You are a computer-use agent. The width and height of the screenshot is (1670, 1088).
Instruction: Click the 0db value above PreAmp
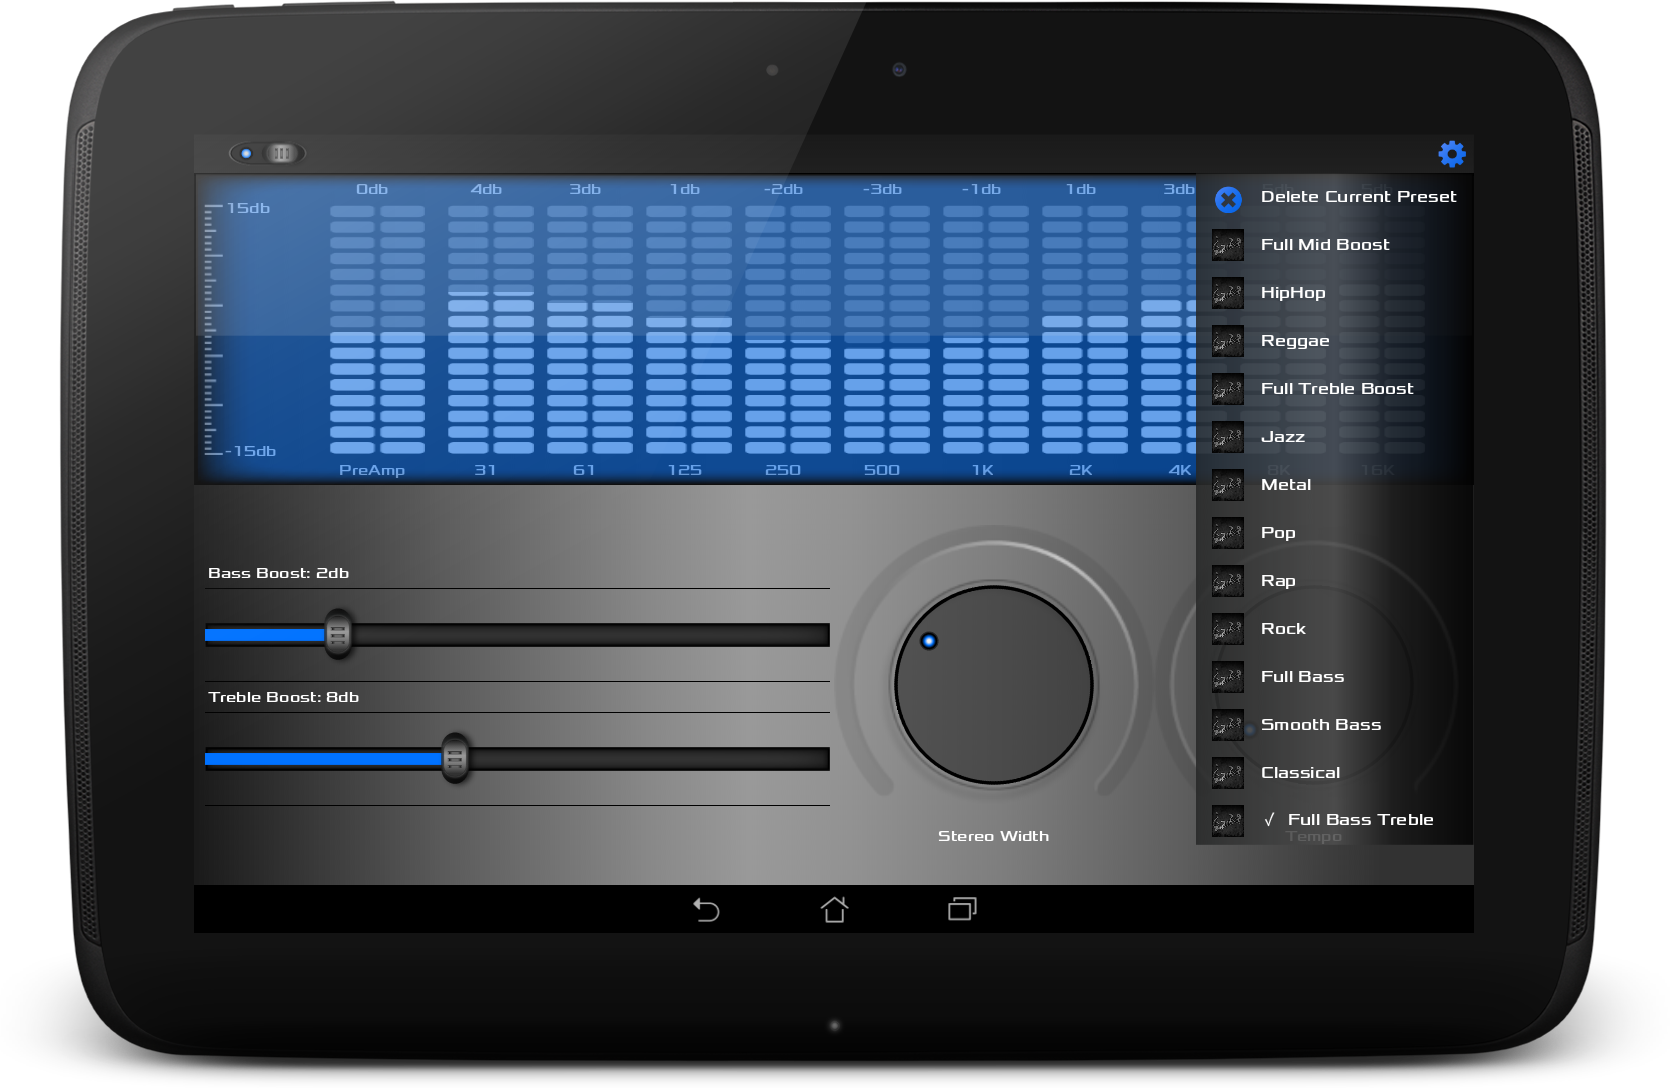pos(372,189)
